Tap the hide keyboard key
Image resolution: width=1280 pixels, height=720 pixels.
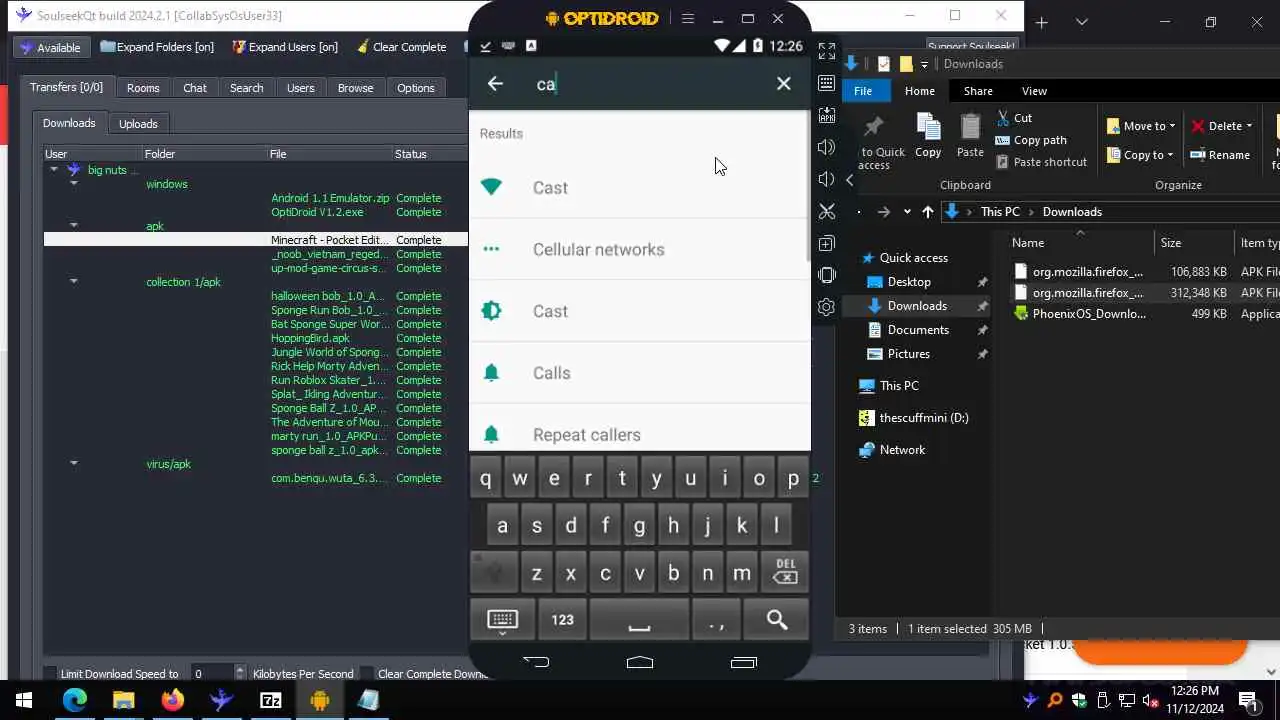[502, 621]
